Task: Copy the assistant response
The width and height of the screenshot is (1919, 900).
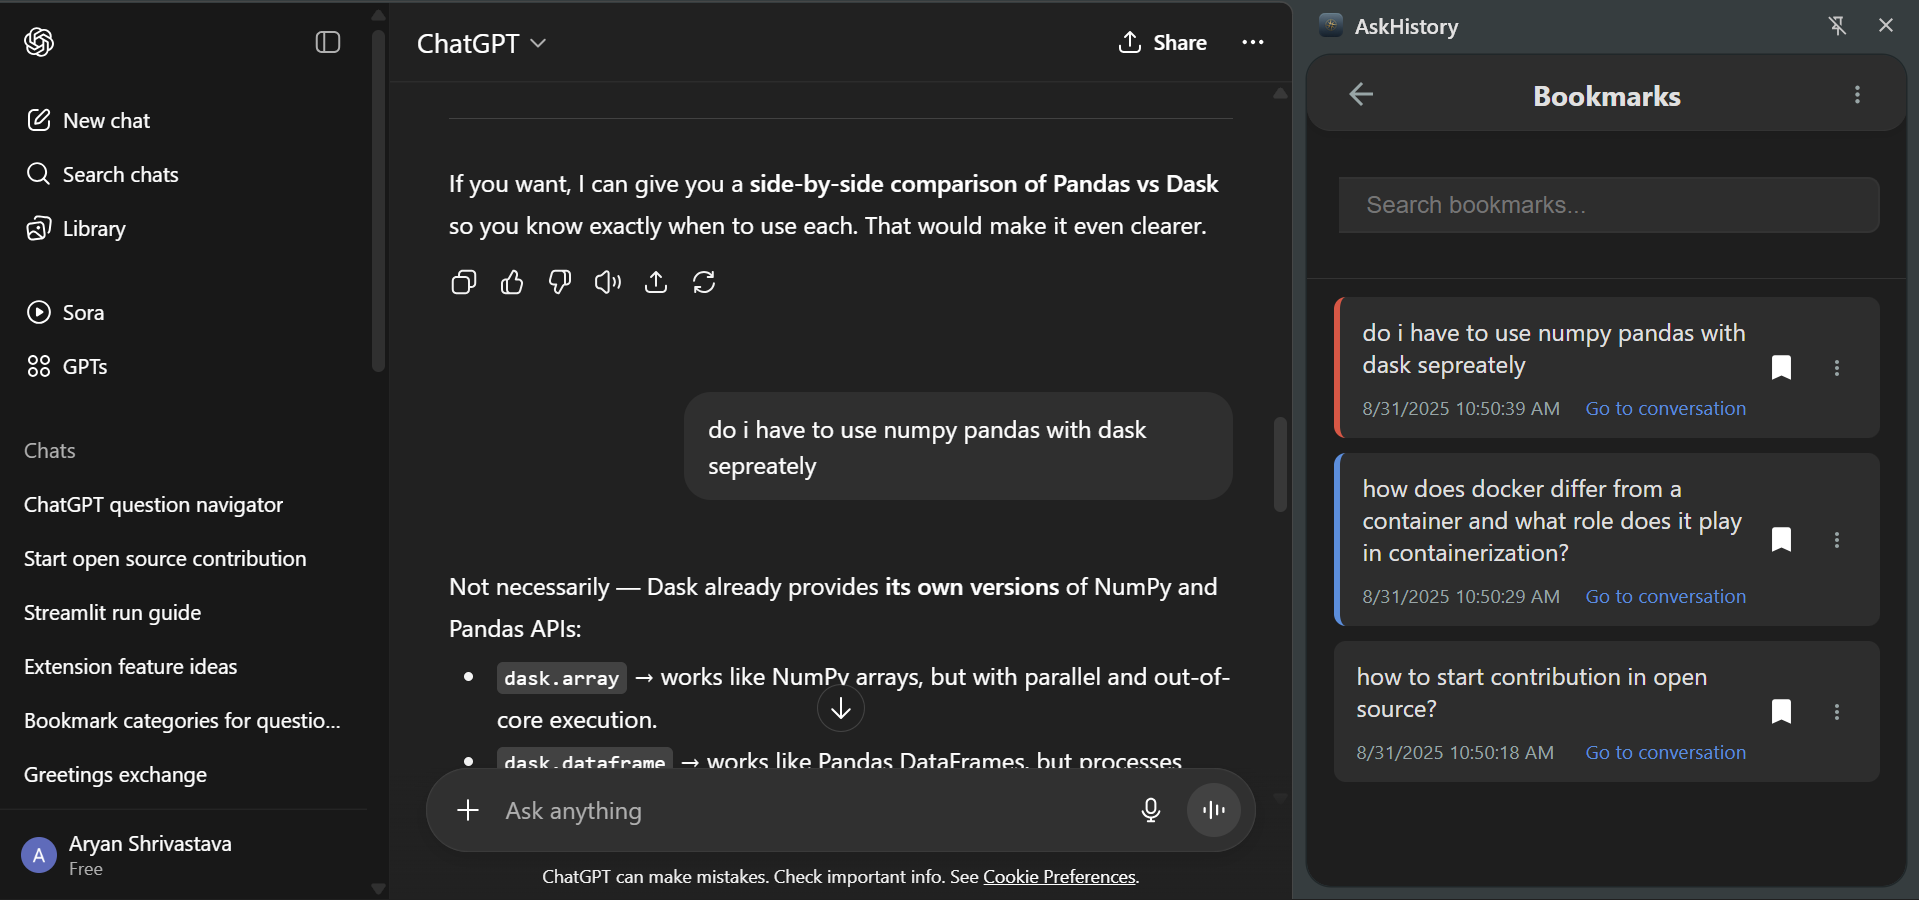Action: (x=464, y=283)
